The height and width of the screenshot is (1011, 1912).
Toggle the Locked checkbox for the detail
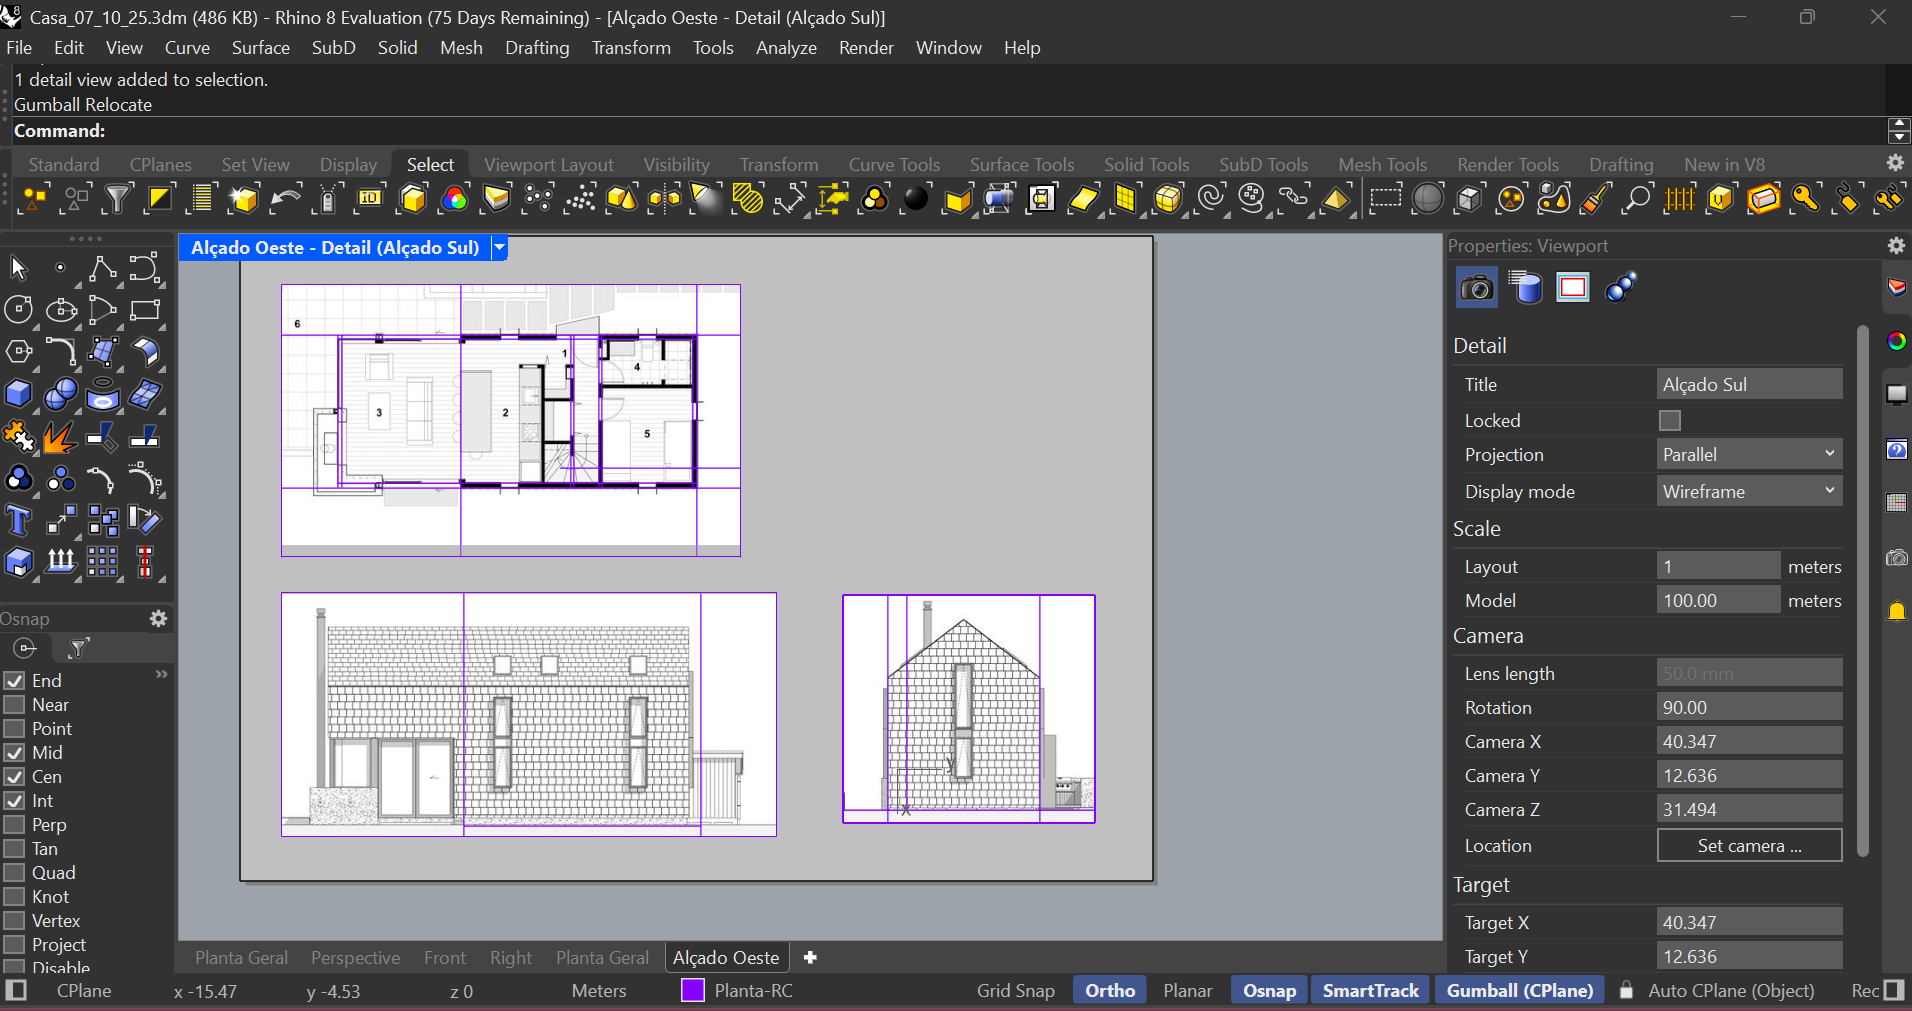(1669, 421)
